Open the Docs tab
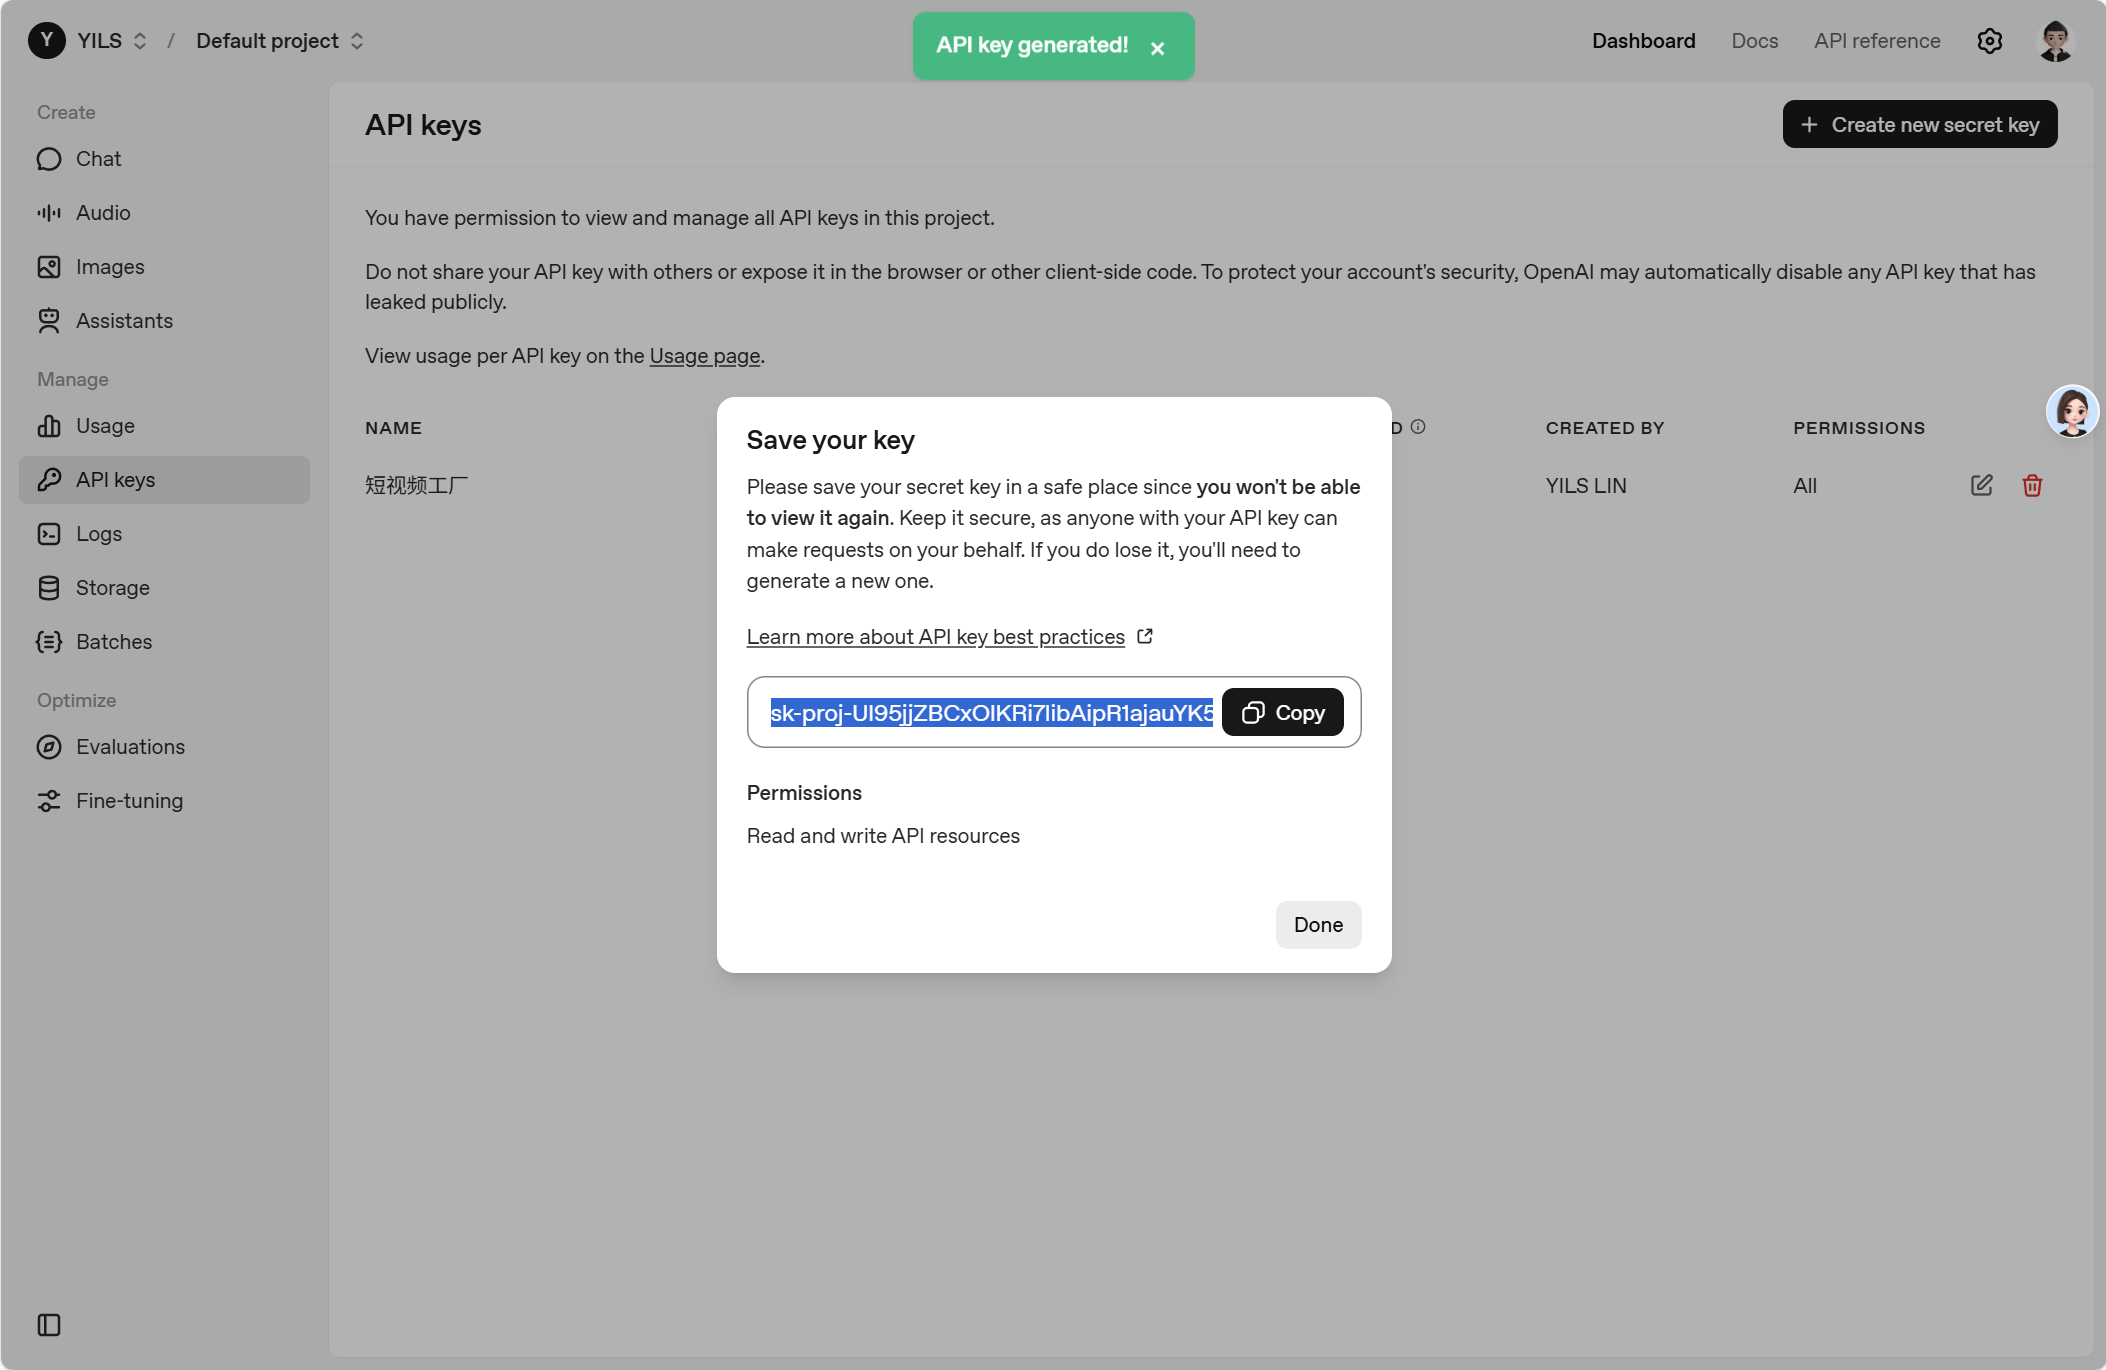2106x1370 pixels. pos(1755,41)
